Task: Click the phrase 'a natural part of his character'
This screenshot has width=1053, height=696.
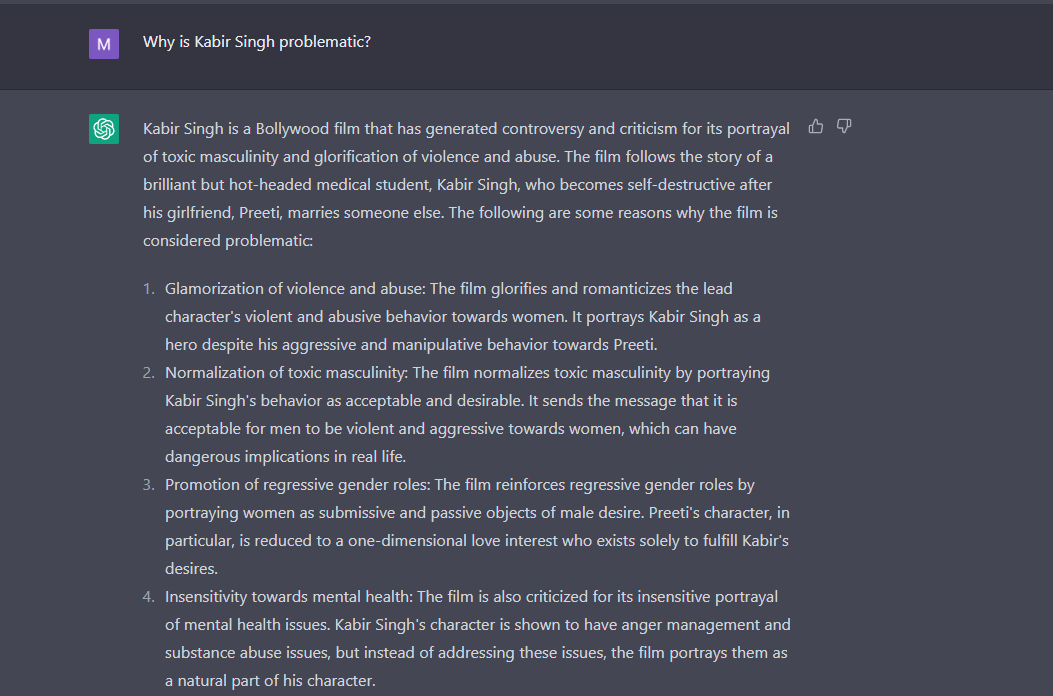Action: (269, 681)
